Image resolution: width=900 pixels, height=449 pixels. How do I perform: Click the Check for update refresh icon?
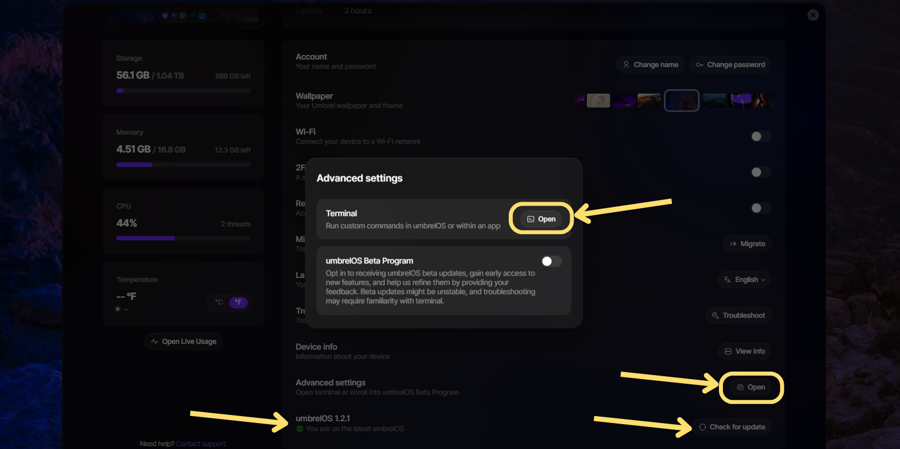pyautogui.click(x=703, y=427)
